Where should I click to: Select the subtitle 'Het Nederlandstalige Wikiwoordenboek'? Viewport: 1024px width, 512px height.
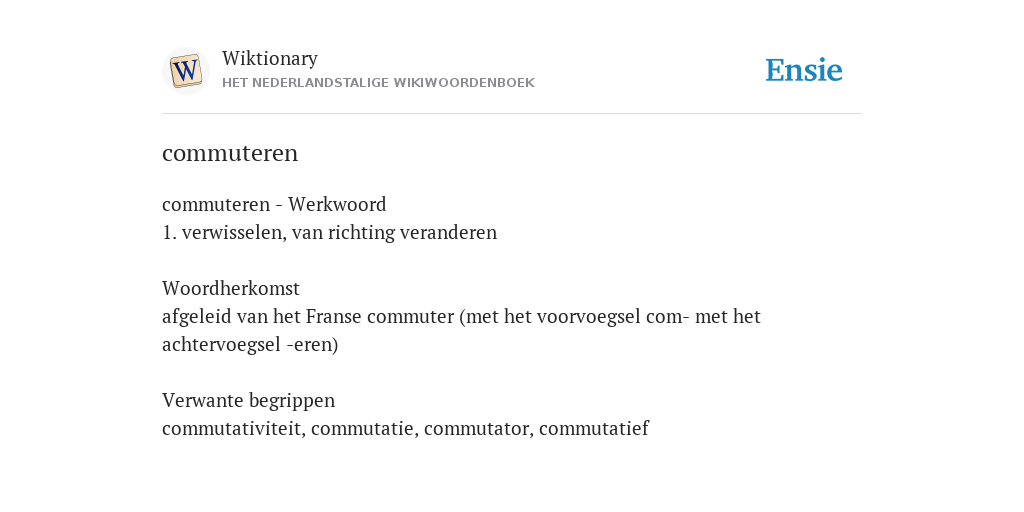pyautogui.click(x=378, y=83)
